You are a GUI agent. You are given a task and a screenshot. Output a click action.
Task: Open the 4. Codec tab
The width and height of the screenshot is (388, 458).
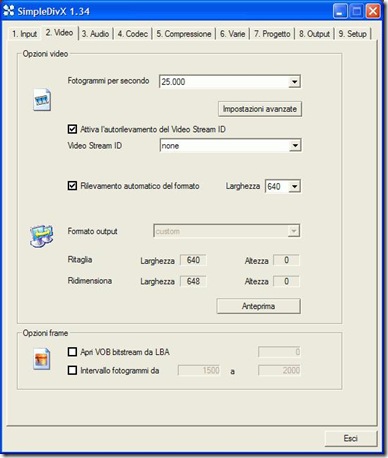132,34
